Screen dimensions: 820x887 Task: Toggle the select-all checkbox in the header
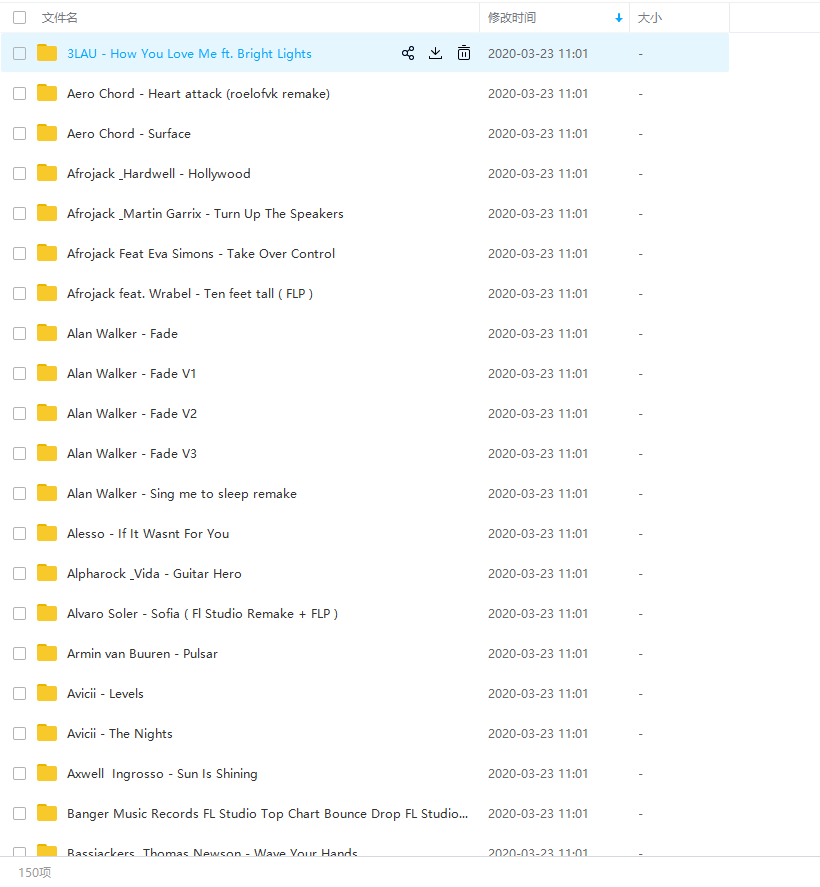click(x=20, y=18)
